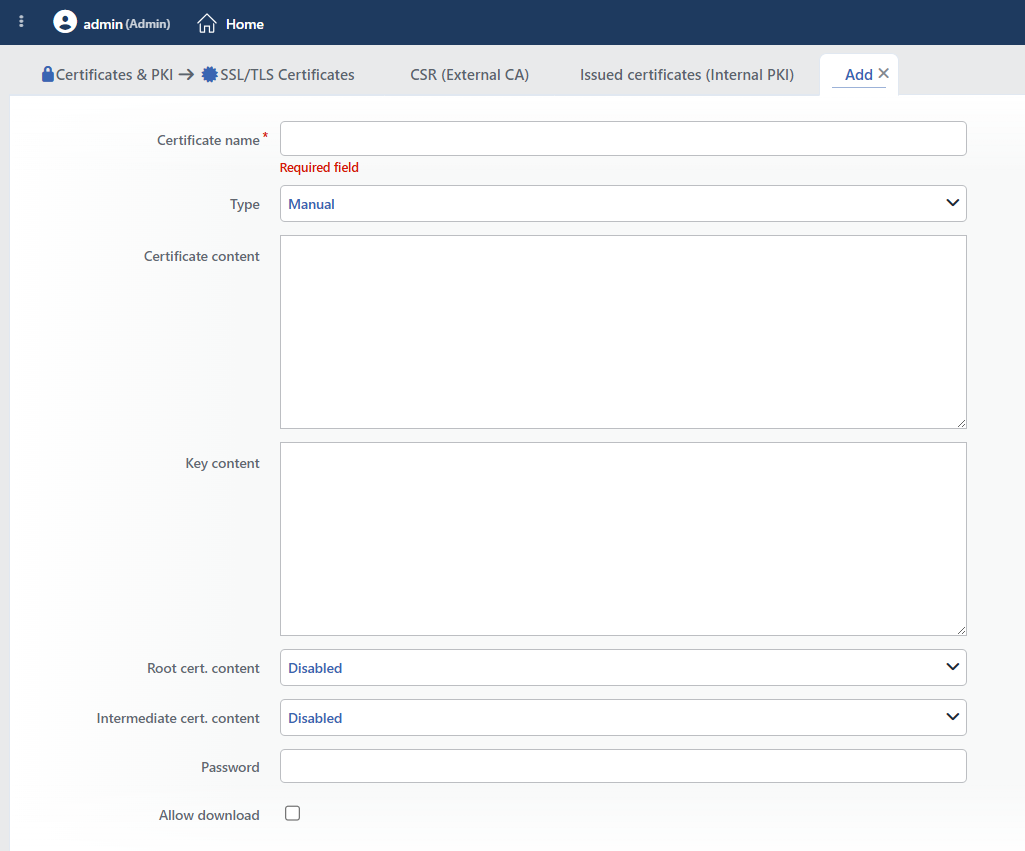This screenshot has height=851, width=1025.
Task: Open Certificates & PKI breadcrumb link
Action: 114,75
